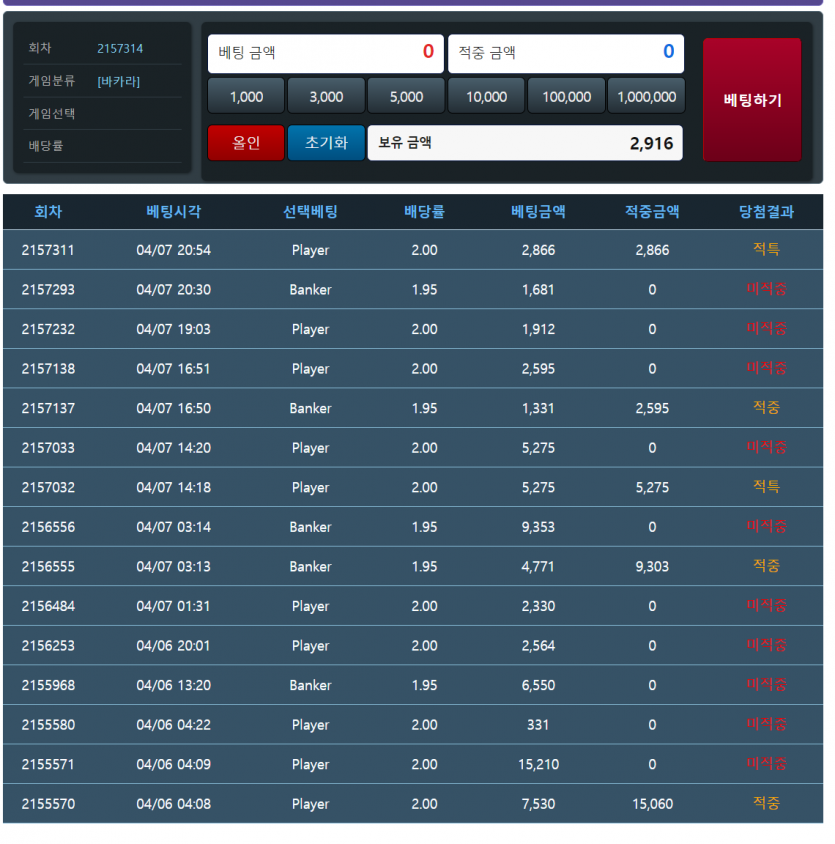Viewport: 835px width, 844px height.
Task: Reset bet with the 초기화 button
Action: point(326,143)
